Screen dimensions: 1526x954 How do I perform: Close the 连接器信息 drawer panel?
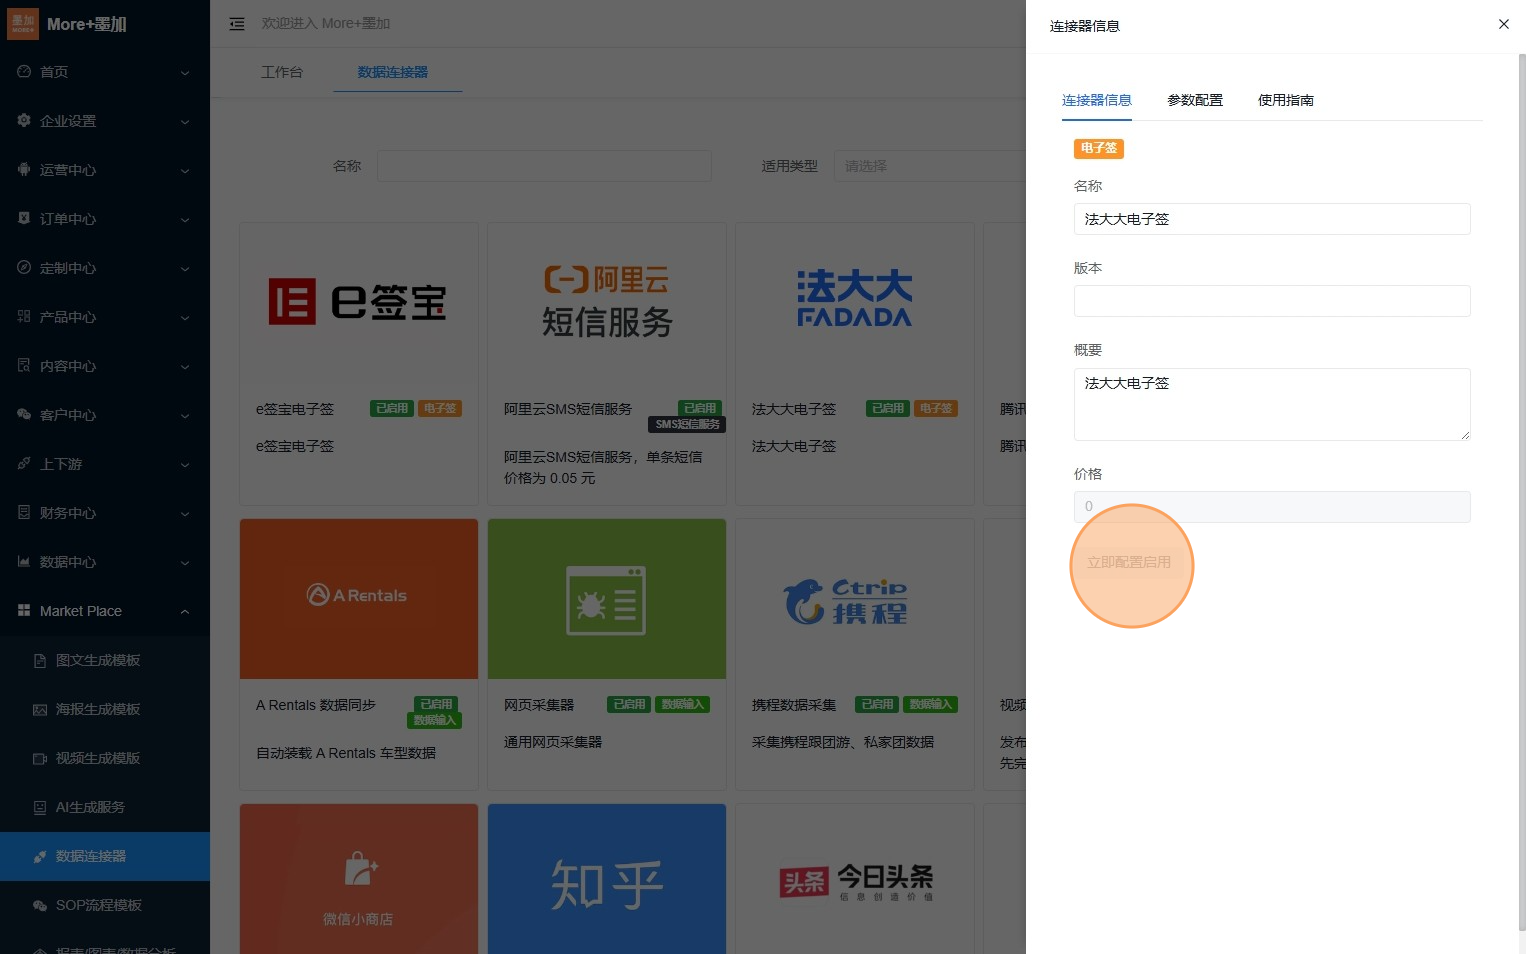1503,24
